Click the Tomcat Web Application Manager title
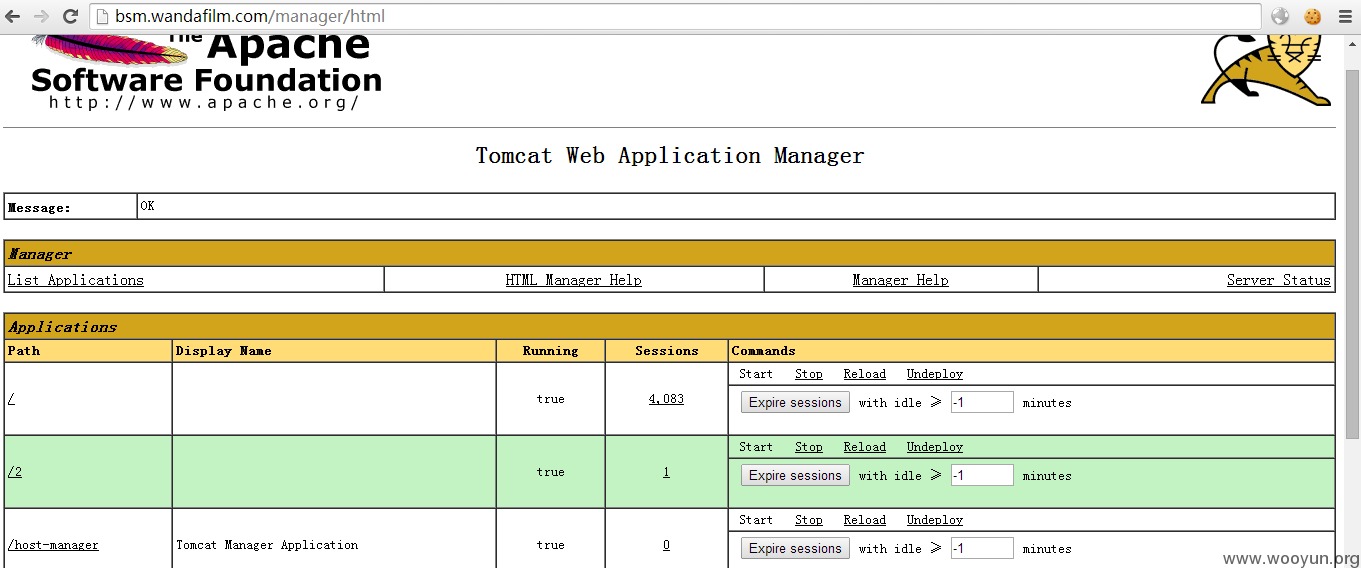 pyautogui.click(x=670, y=156)
